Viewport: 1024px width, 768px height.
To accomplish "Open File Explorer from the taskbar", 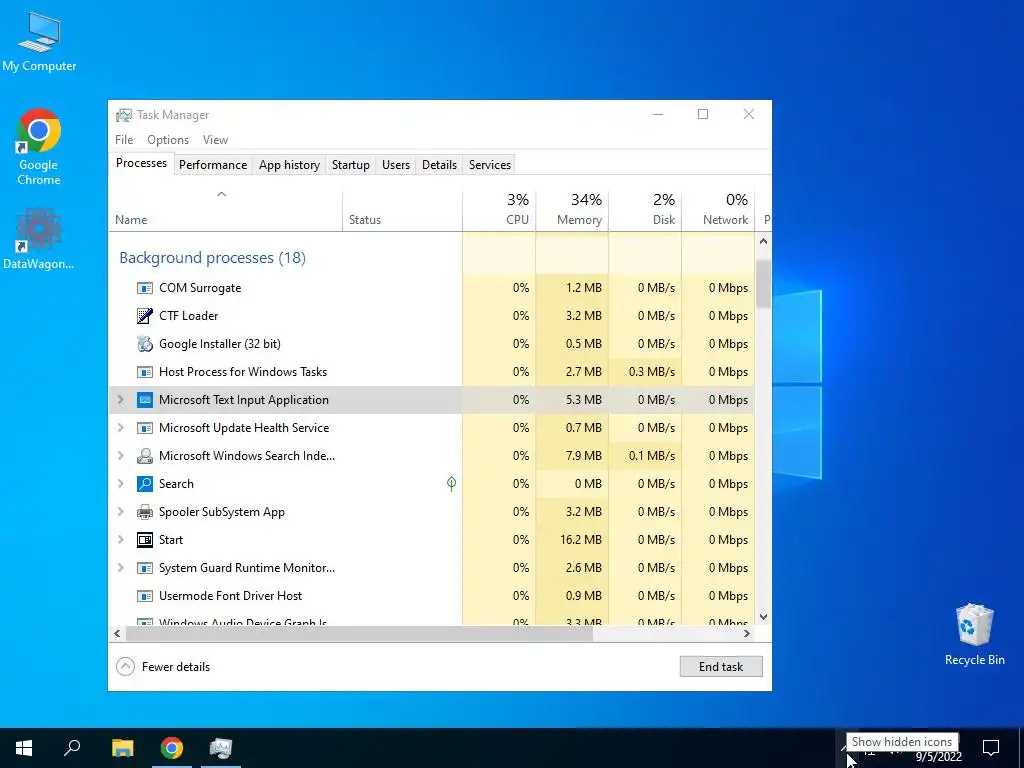I will coord(122,748).
